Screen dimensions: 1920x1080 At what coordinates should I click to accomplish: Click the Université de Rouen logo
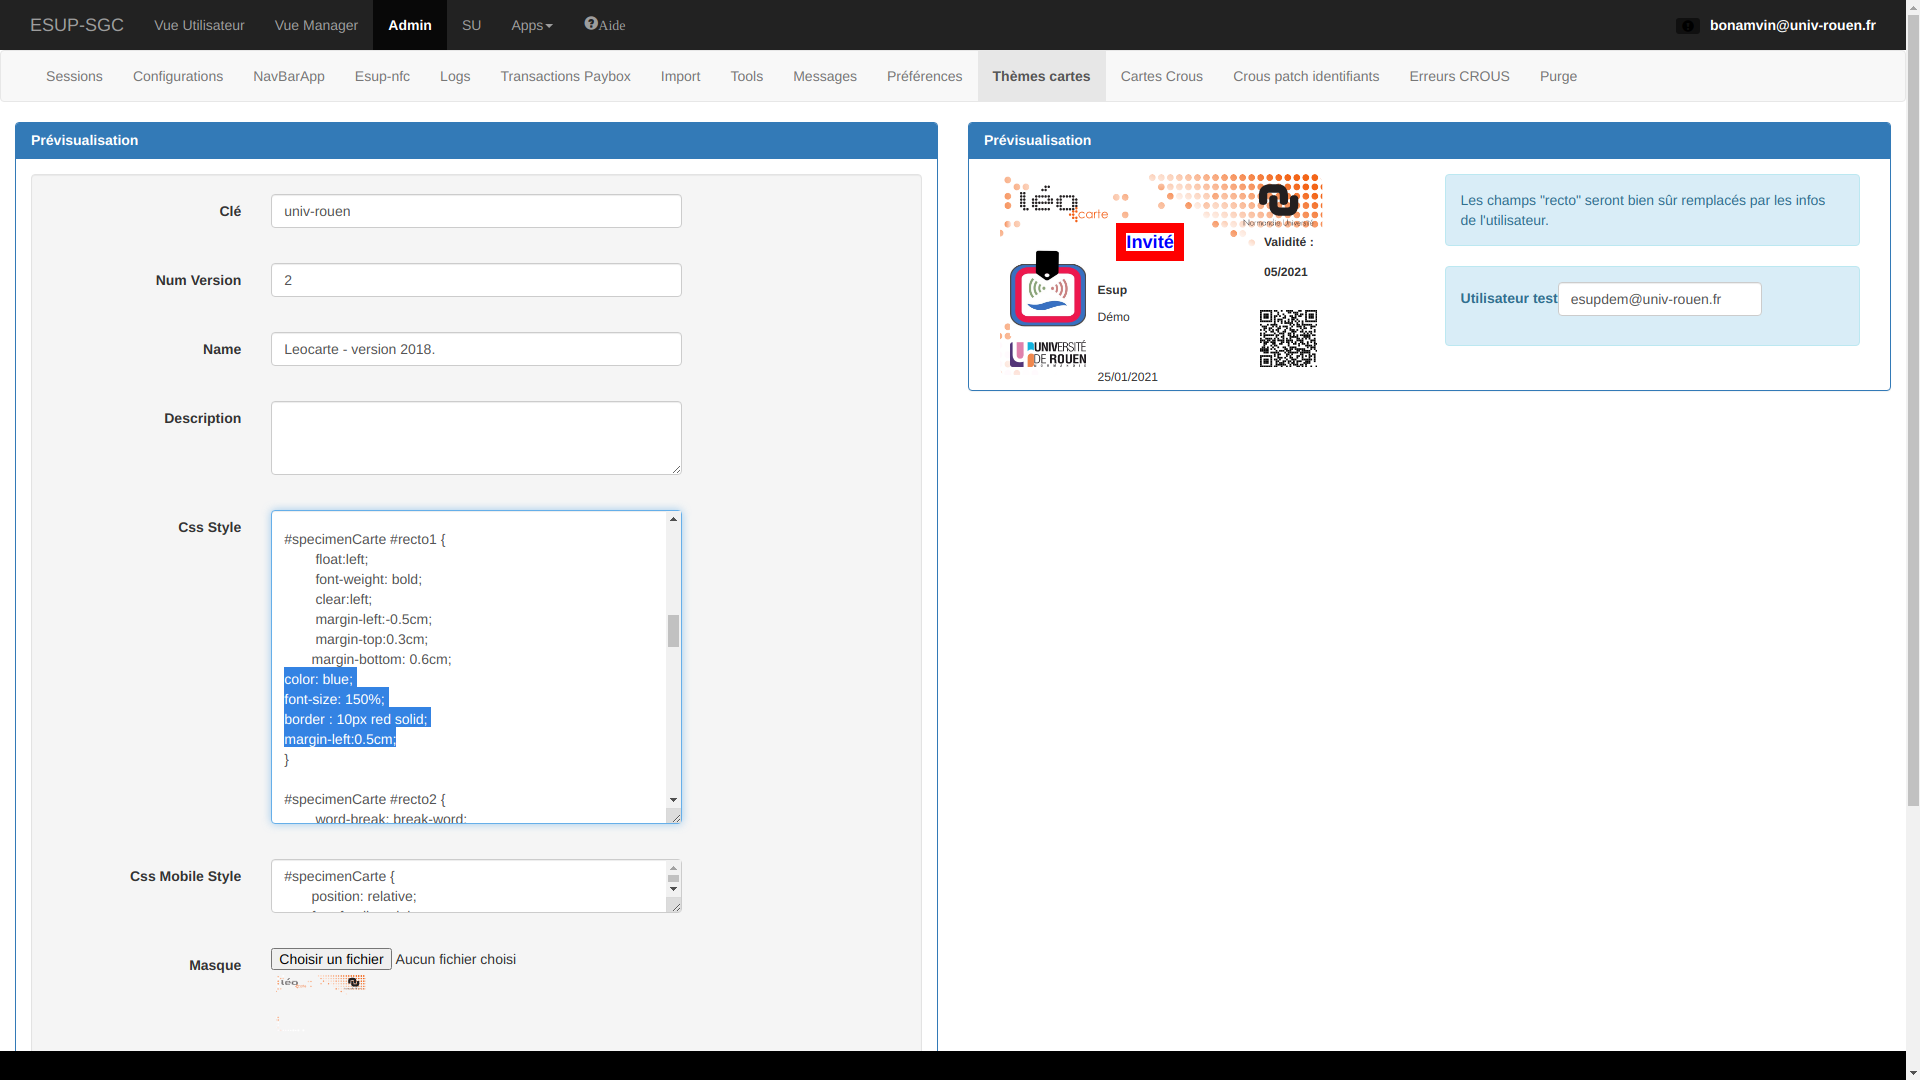point(1048,354)
